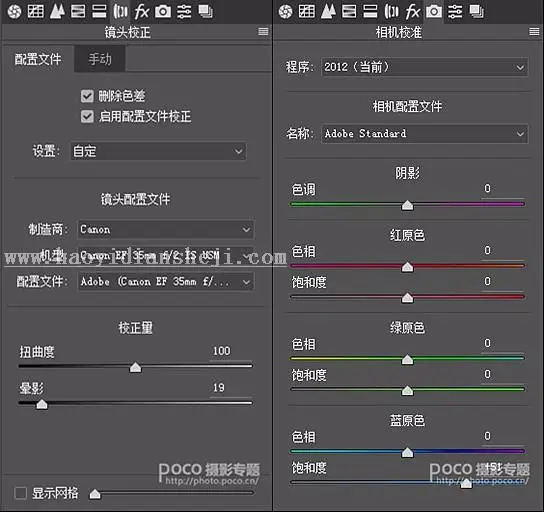The image size is (545, 512).
Task: Click the 绿原色 饱和度 value field
Action: click(503, 375)
